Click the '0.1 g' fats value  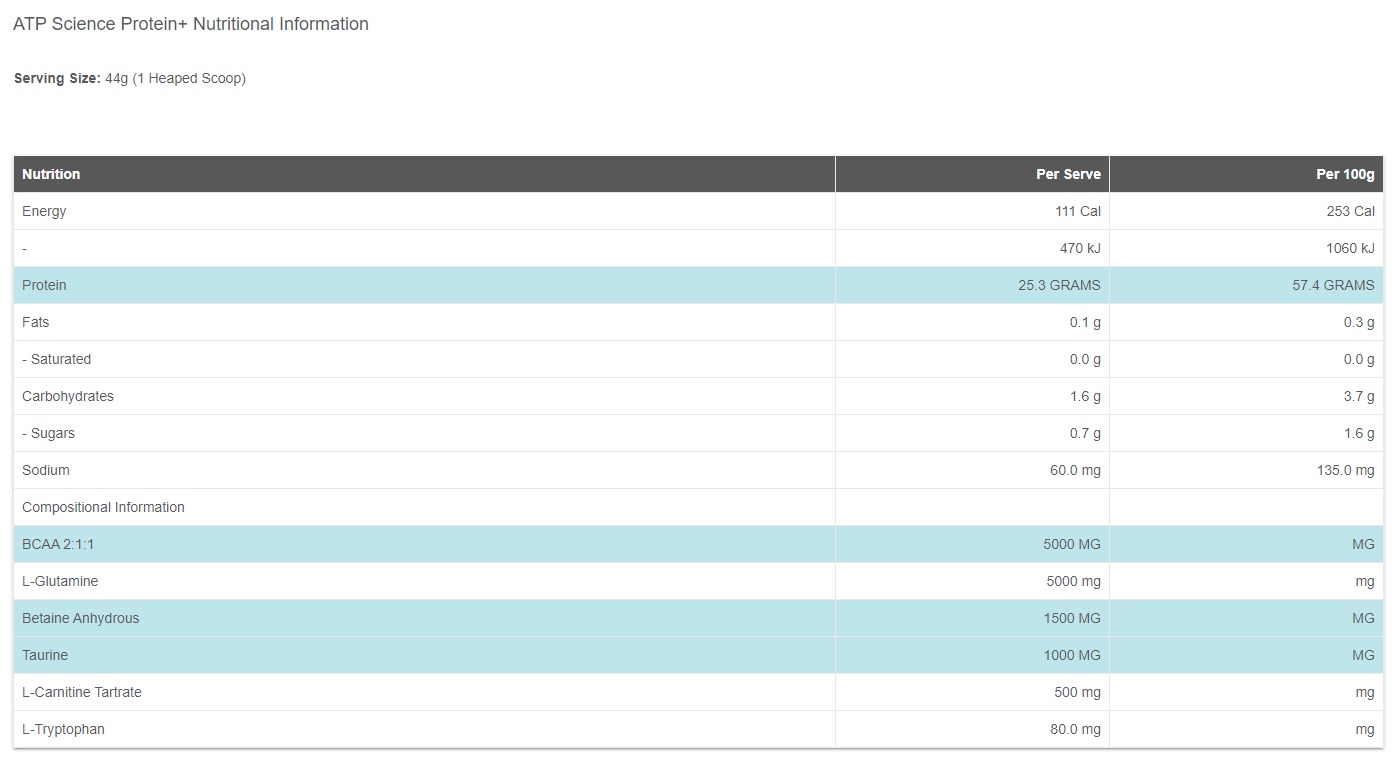point(1085,322)
